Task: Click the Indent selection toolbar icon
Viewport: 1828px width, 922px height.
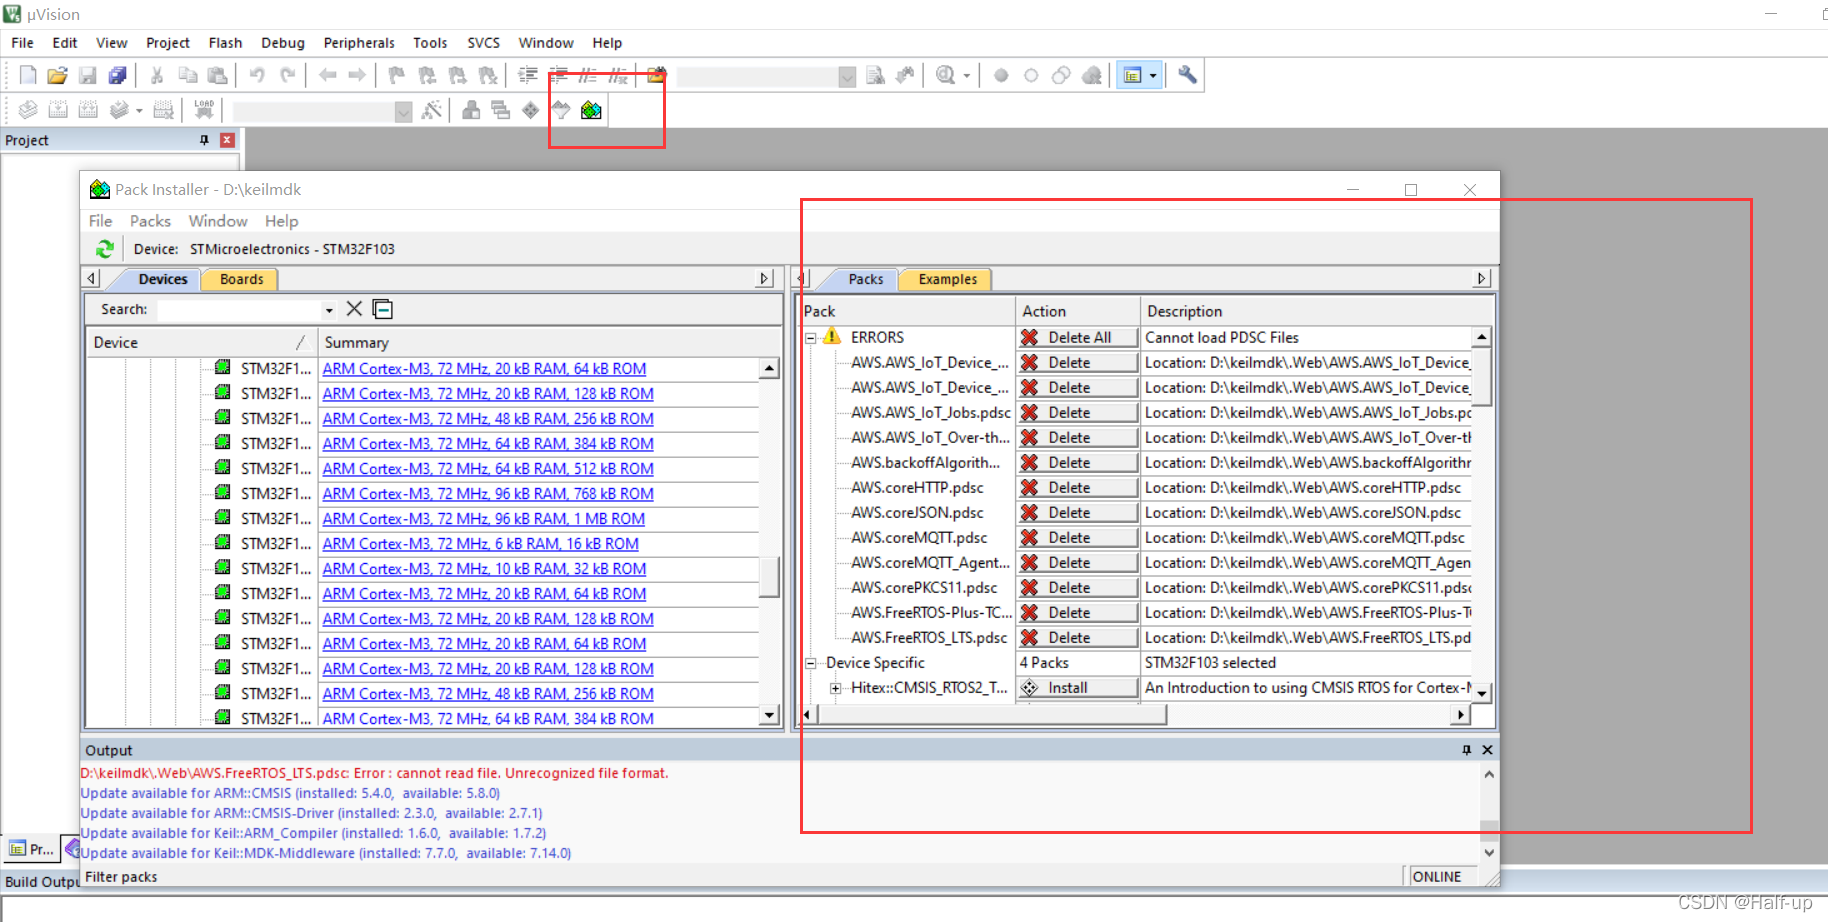Action: (x=528, y=75)
